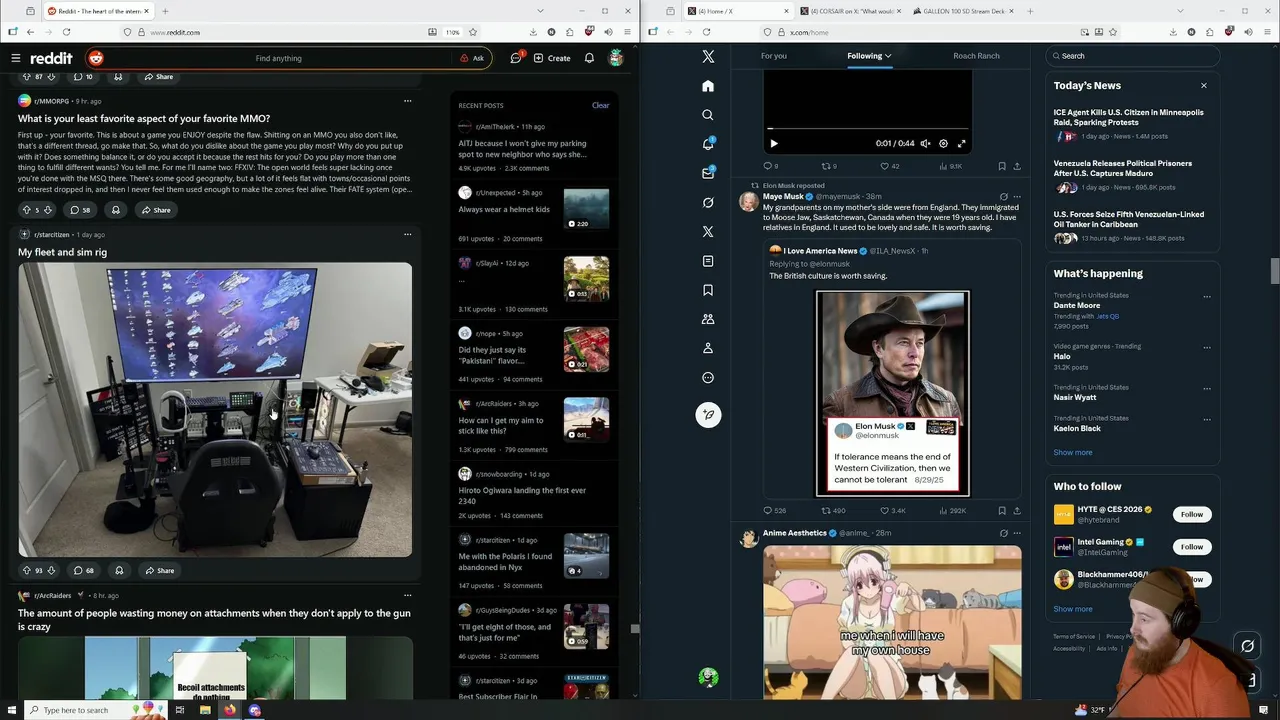Image resolution: width=1280 pixels, height=720 pixels.
Task: Open more options for Nasir Wyatt trend
Action: coord(1207,388)
